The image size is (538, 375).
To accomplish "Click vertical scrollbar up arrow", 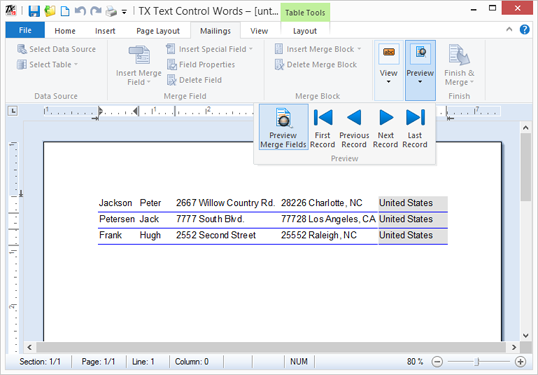I will click(x=526, y=128).
